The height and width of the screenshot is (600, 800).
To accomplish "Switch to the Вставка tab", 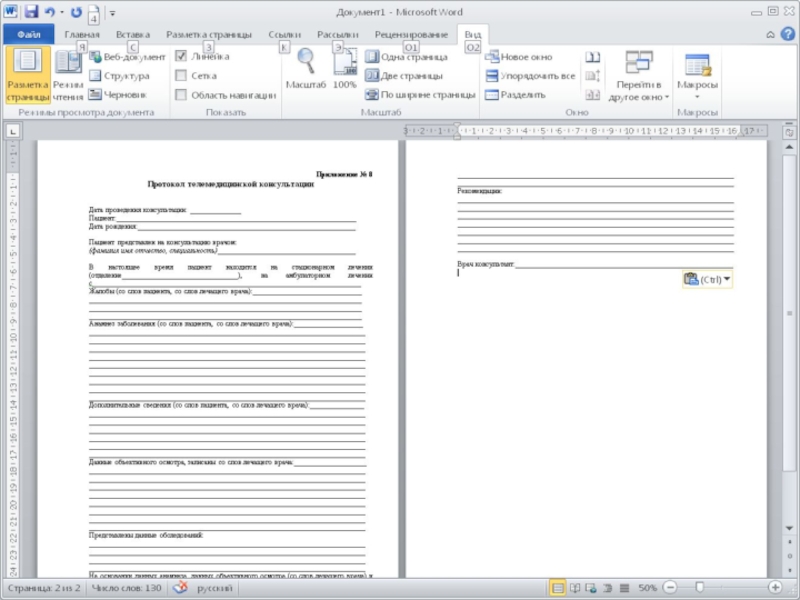I will (133, 34).
